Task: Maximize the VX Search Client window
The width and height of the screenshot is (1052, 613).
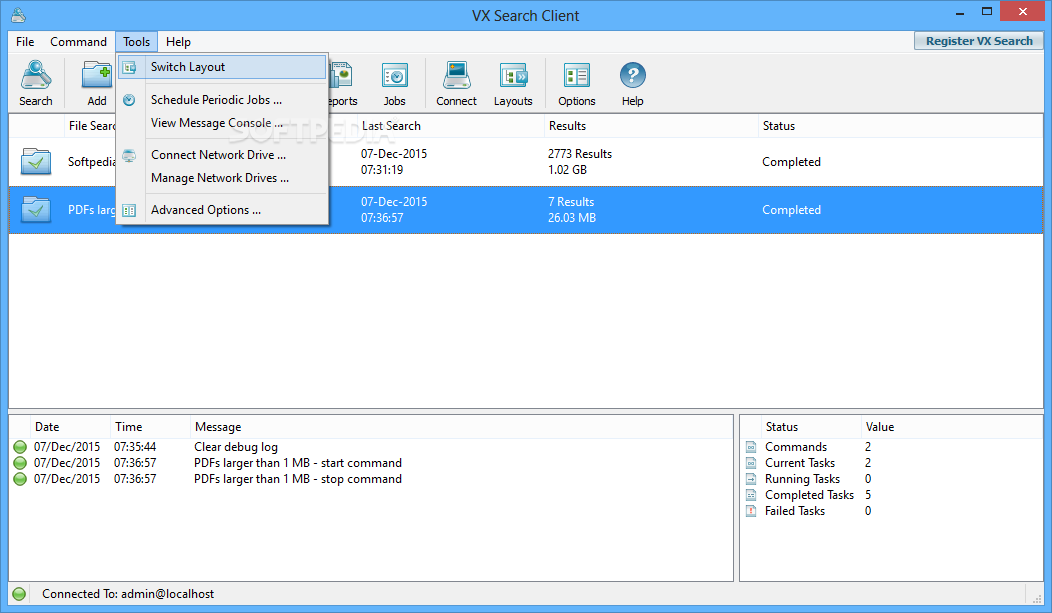Action: point(986,11)
